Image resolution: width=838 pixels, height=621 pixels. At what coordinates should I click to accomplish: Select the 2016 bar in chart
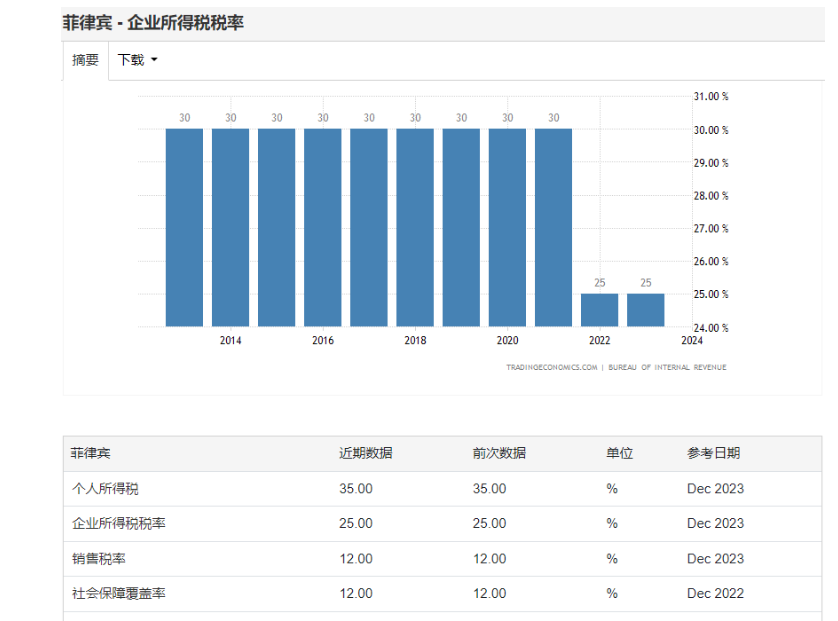click(323, 227)
